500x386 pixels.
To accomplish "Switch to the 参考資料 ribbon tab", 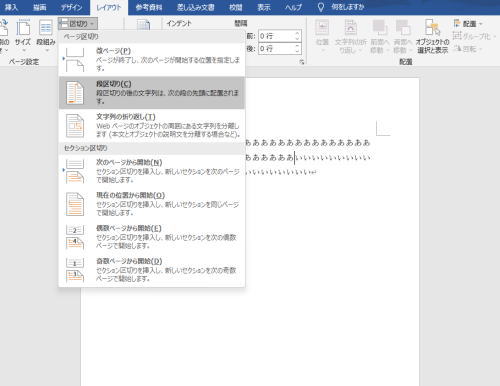I will click(149, 7).
